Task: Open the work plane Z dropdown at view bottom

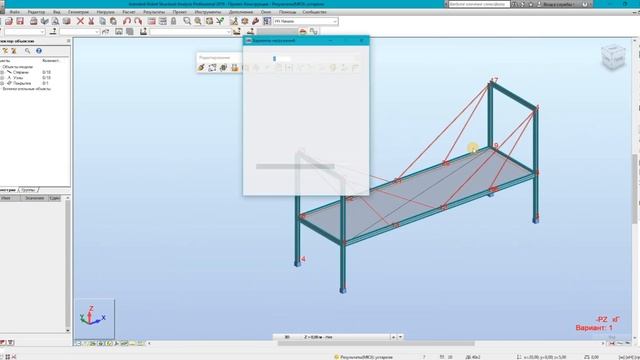Action: tap(400, 337)
